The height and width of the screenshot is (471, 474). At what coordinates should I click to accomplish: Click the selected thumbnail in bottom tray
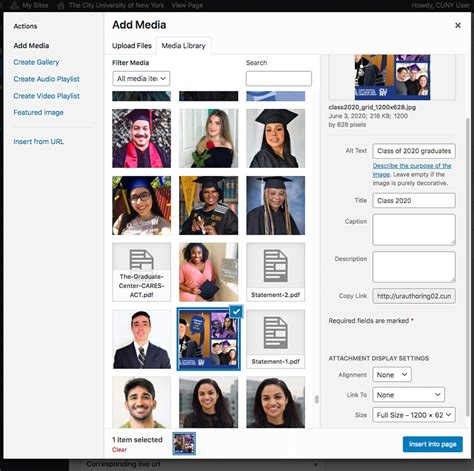point(184,444)
